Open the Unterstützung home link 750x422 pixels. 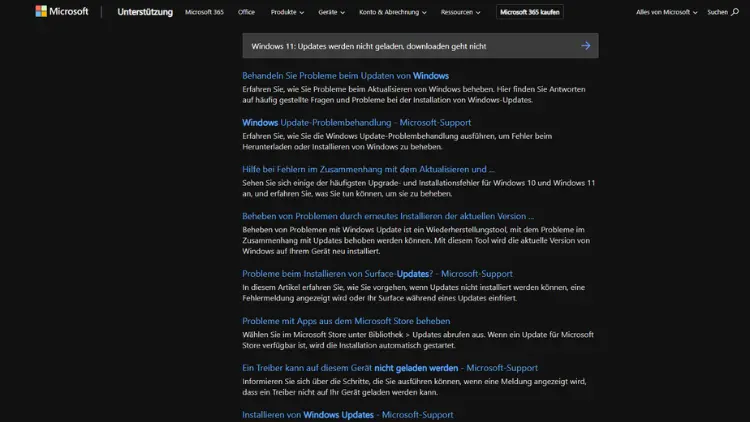pos(145,12)
